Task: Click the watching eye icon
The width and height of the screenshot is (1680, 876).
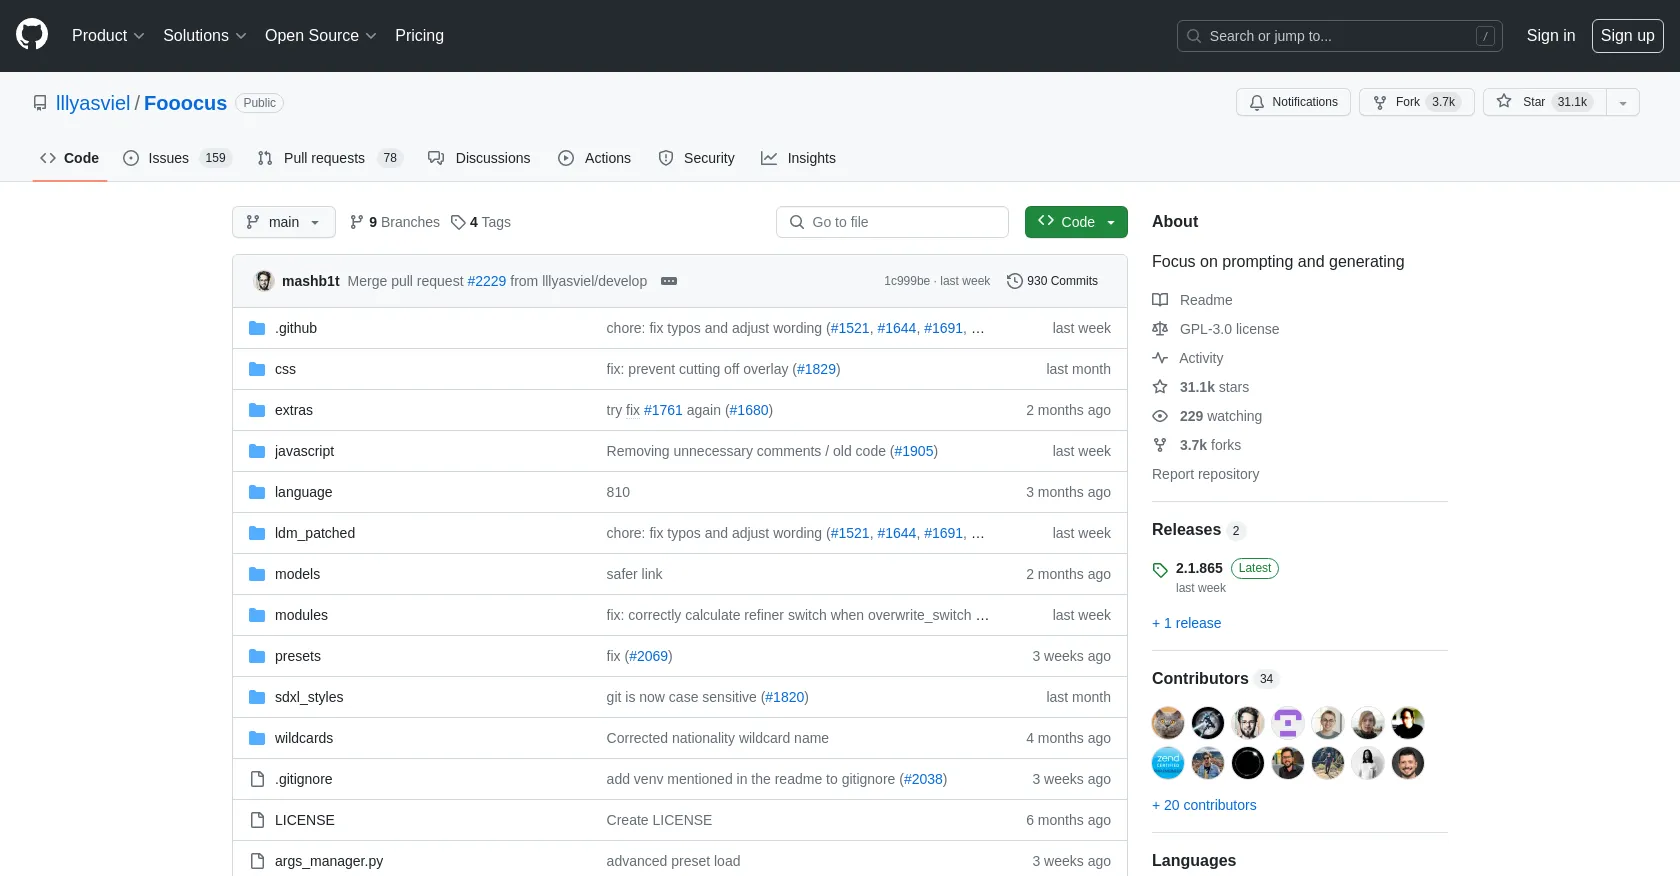Action: [1160, 416]
